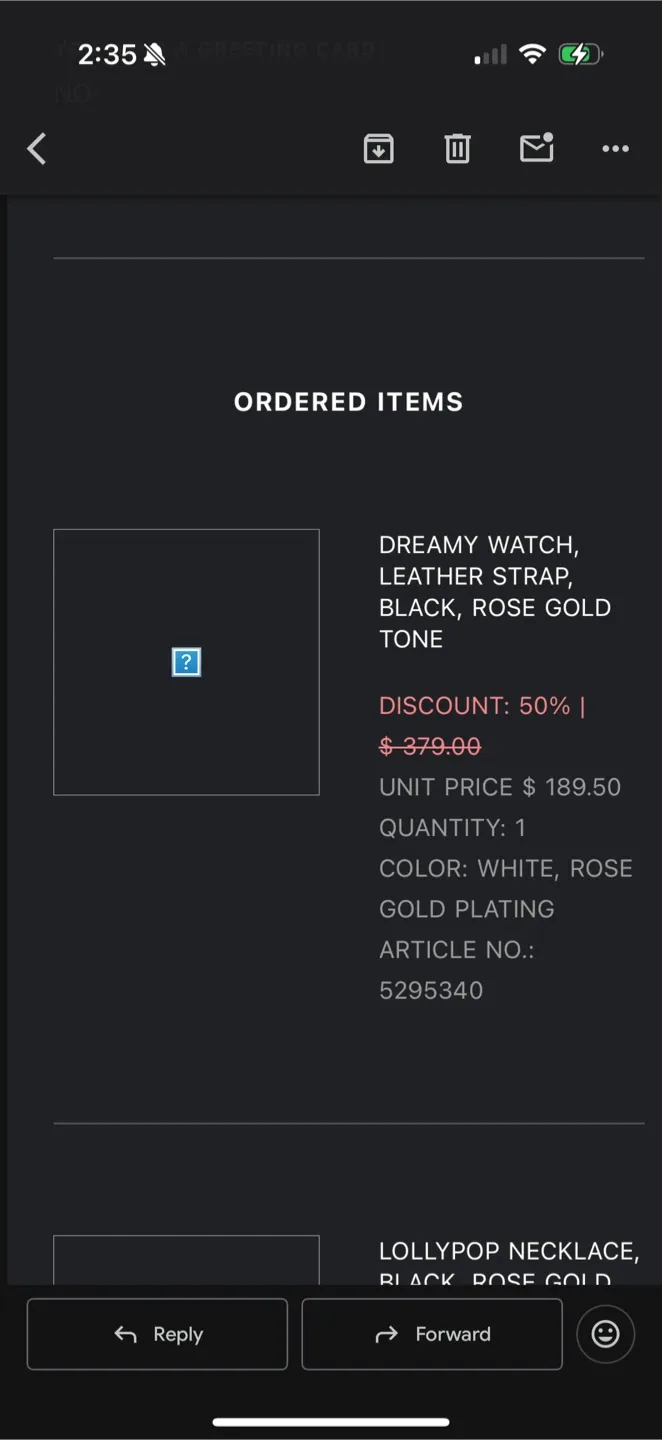
Task: Open the more options ellipsis menu
Action: click(615, 149)
